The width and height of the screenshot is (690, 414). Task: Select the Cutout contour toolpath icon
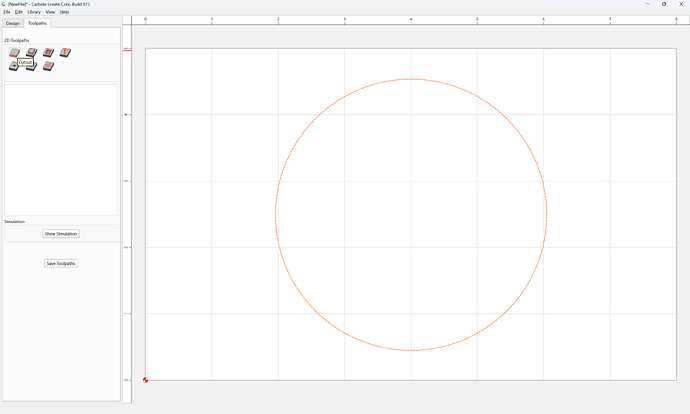(x=15, y=52)
